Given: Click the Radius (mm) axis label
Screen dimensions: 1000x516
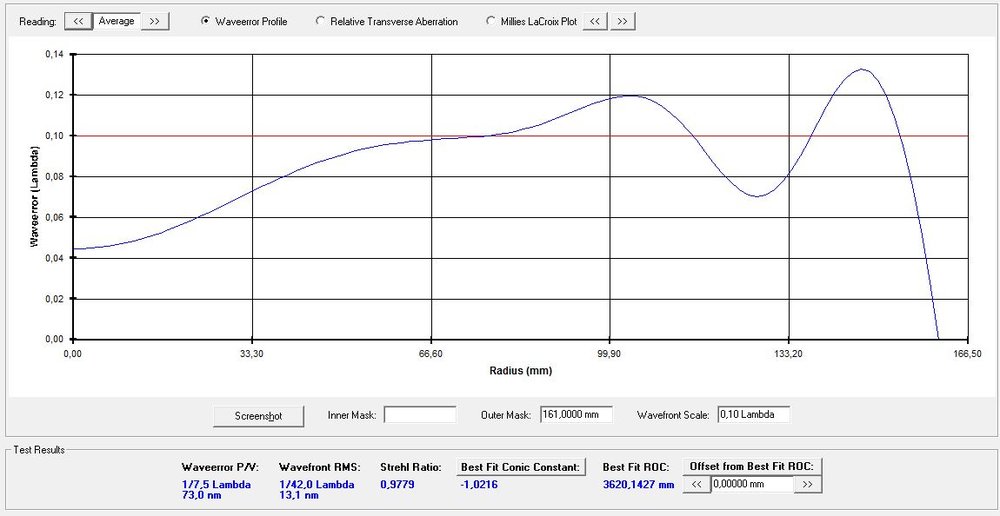Looking at the screenshot, I should click(520, 371).
